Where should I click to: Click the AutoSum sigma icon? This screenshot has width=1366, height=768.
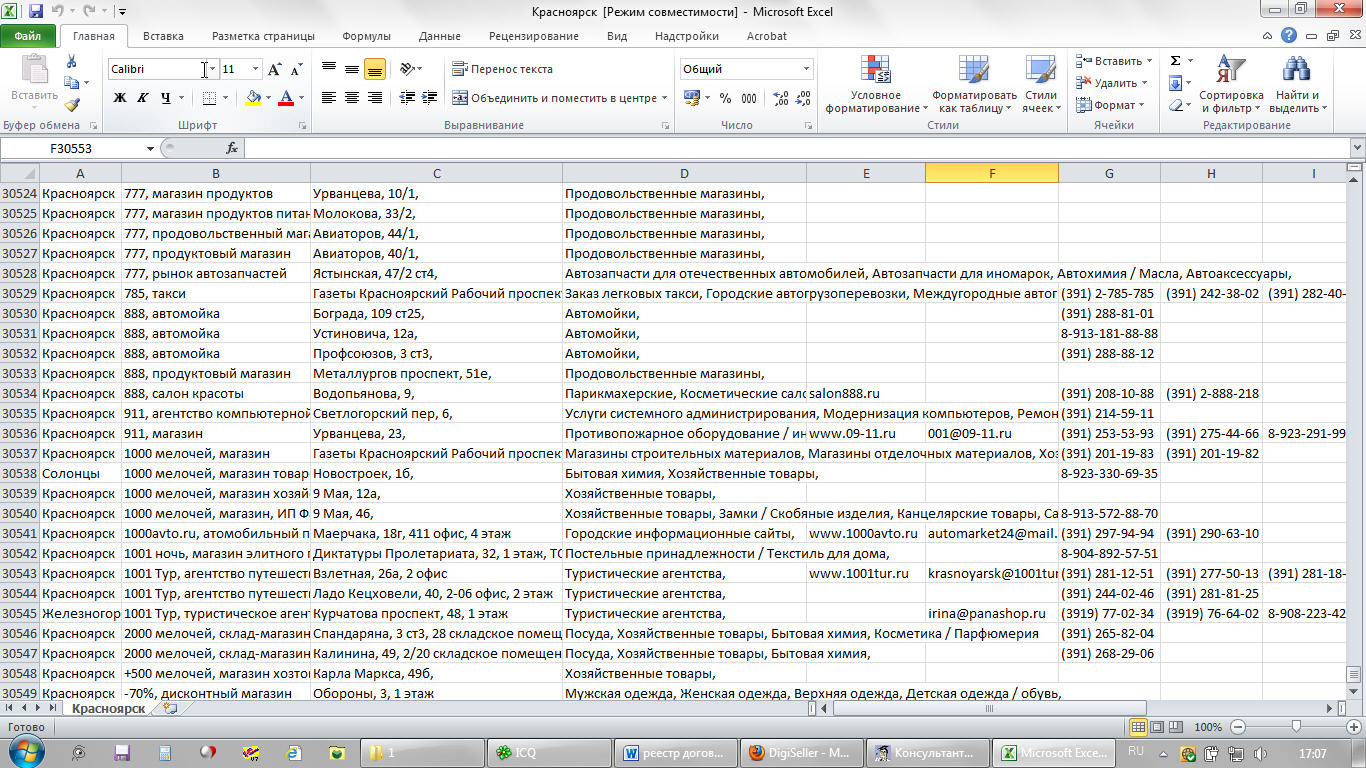coord(1175,61)
